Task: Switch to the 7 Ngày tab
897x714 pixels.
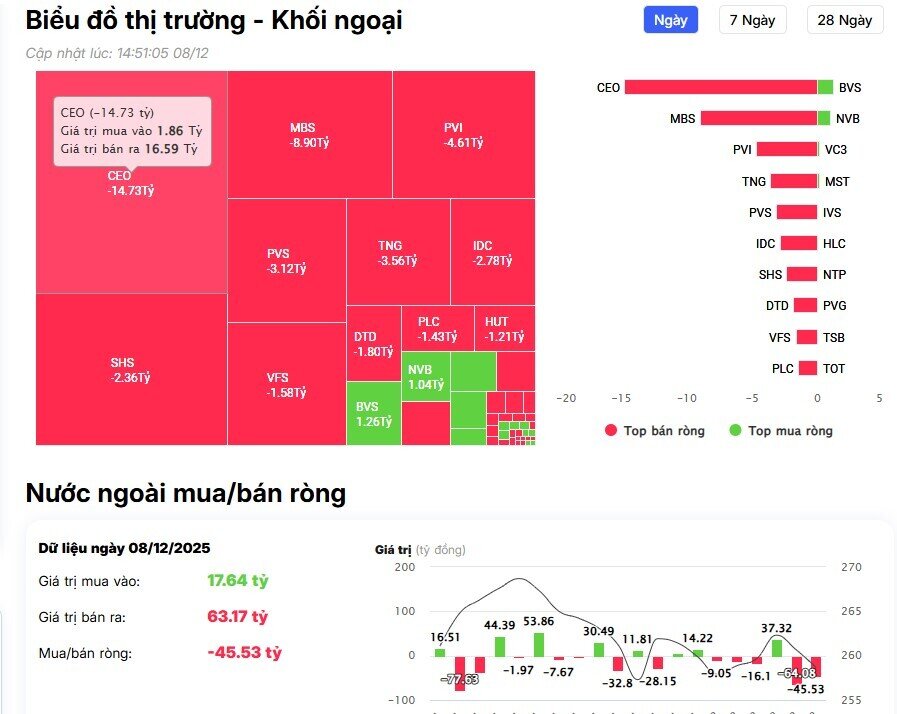Action: click(x=752, y=19)
